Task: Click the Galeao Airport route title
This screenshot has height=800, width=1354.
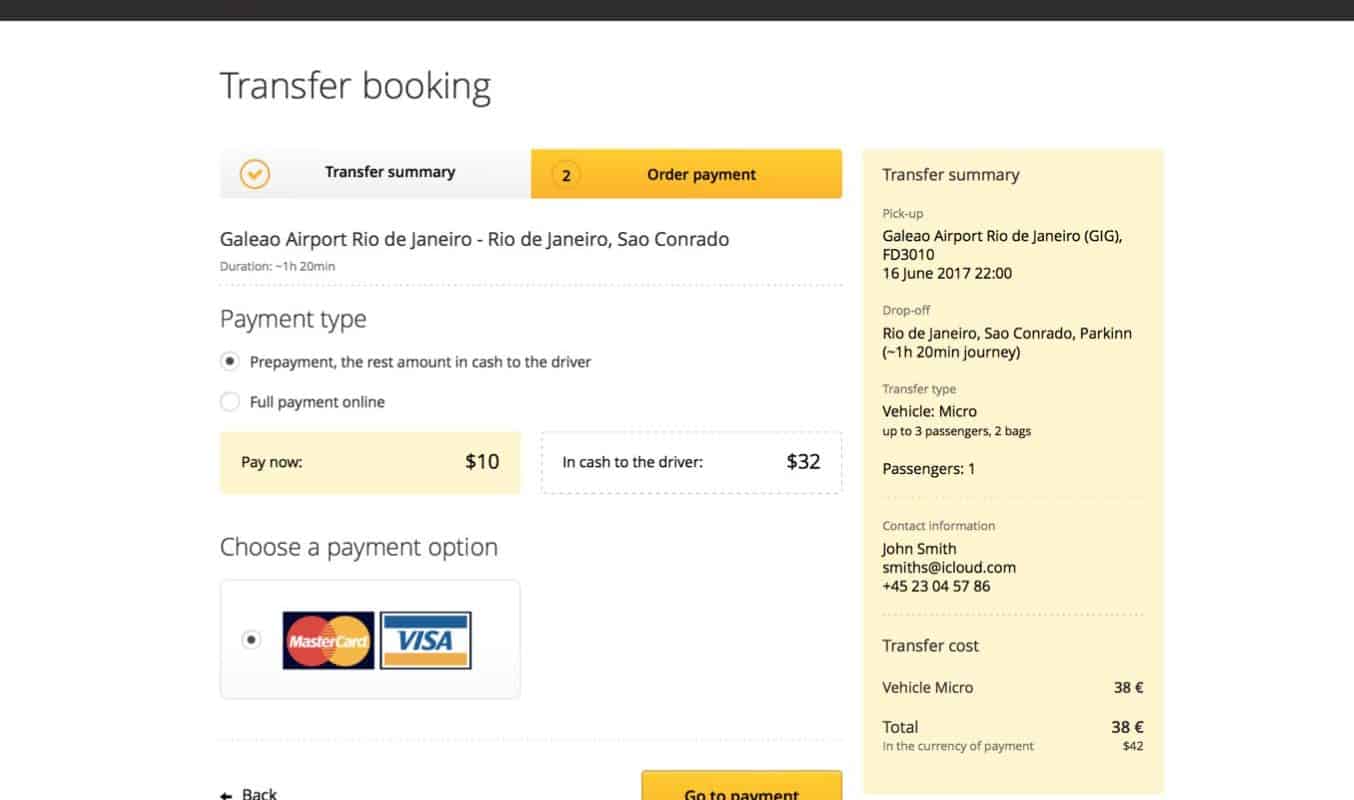Action: (474, 239)
